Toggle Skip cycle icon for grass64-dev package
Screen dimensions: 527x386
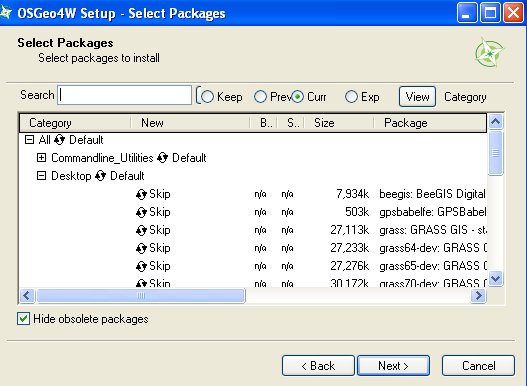141,248
